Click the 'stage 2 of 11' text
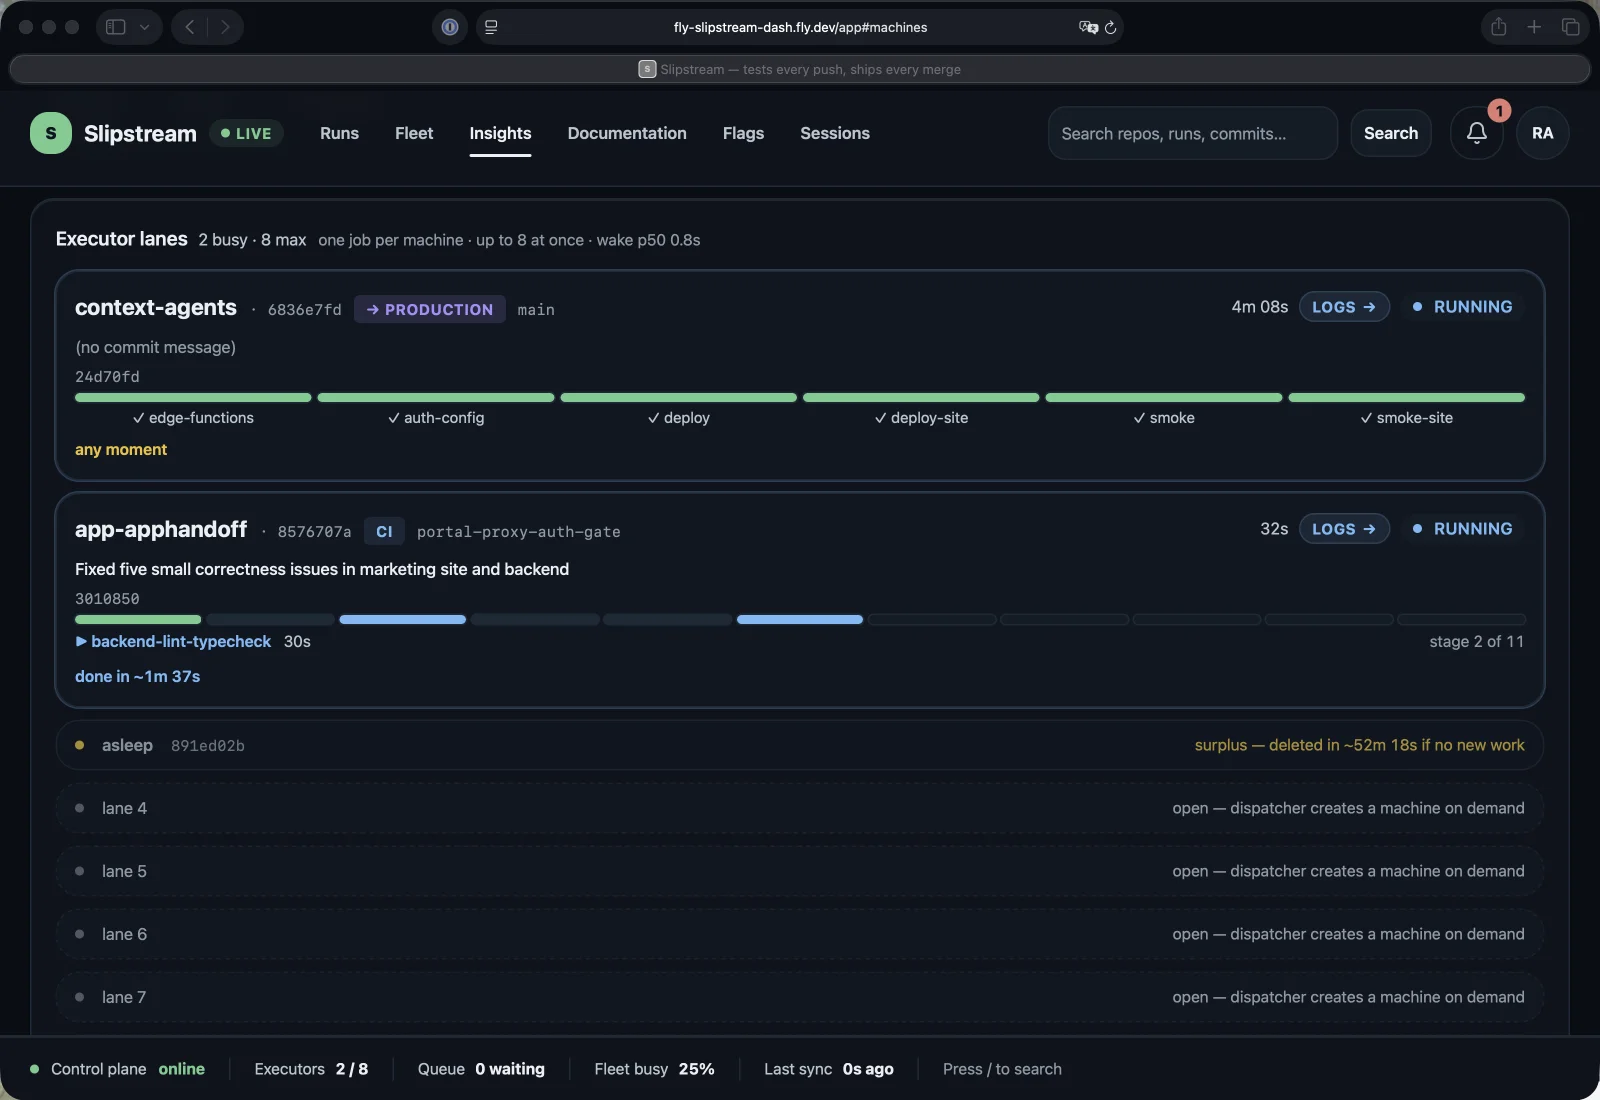The image size is (1600, 1100). [x=1476, y=642]
